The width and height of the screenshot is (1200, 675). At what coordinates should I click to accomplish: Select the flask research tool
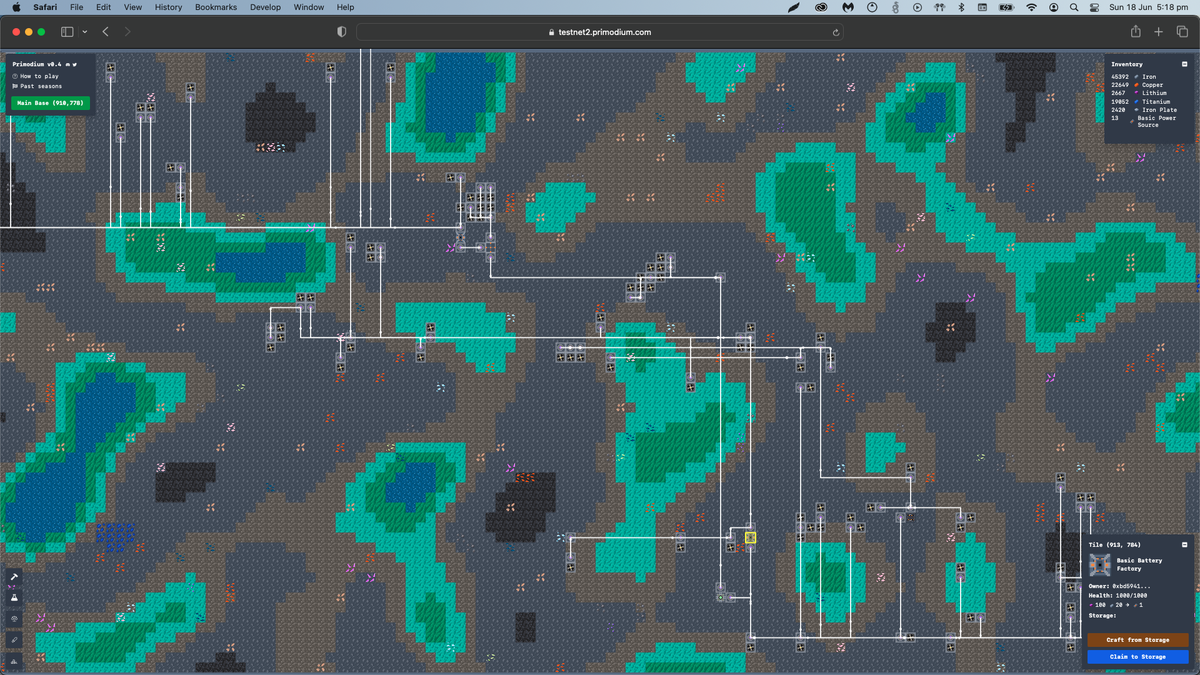[14, 598]
